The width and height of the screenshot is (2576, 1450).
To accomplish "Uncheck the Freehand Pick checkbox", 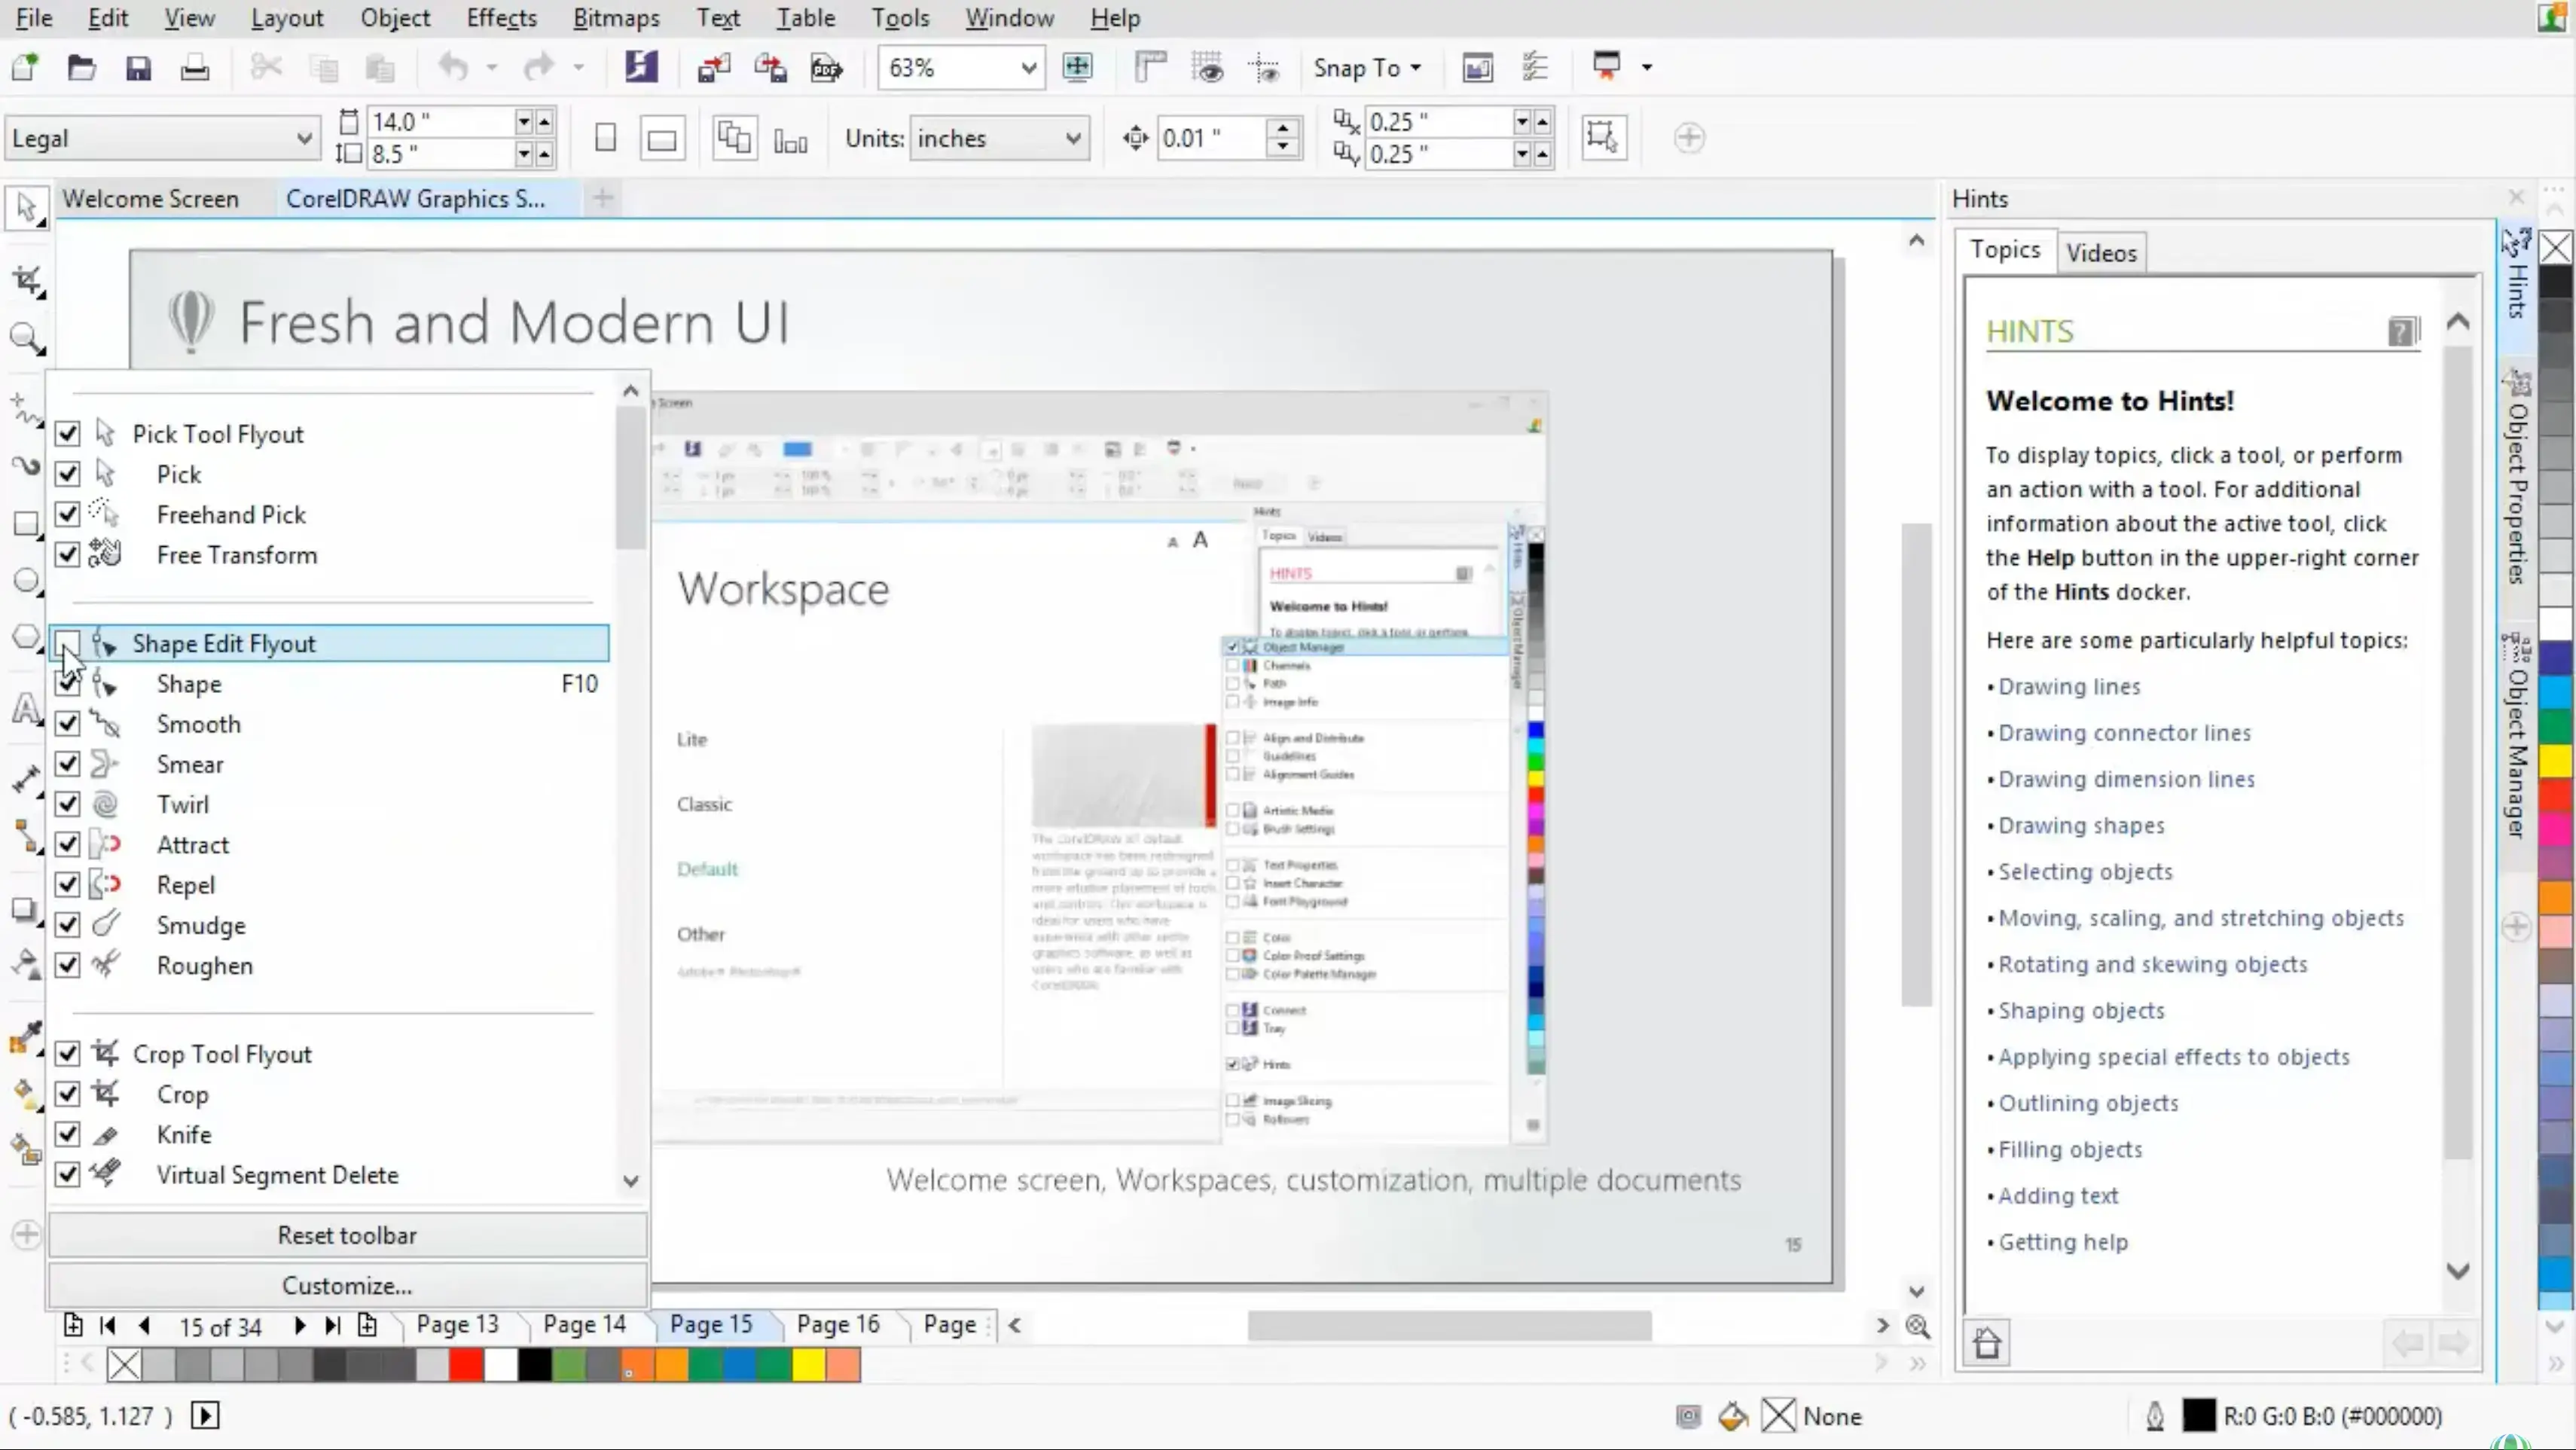I will 67,514.
